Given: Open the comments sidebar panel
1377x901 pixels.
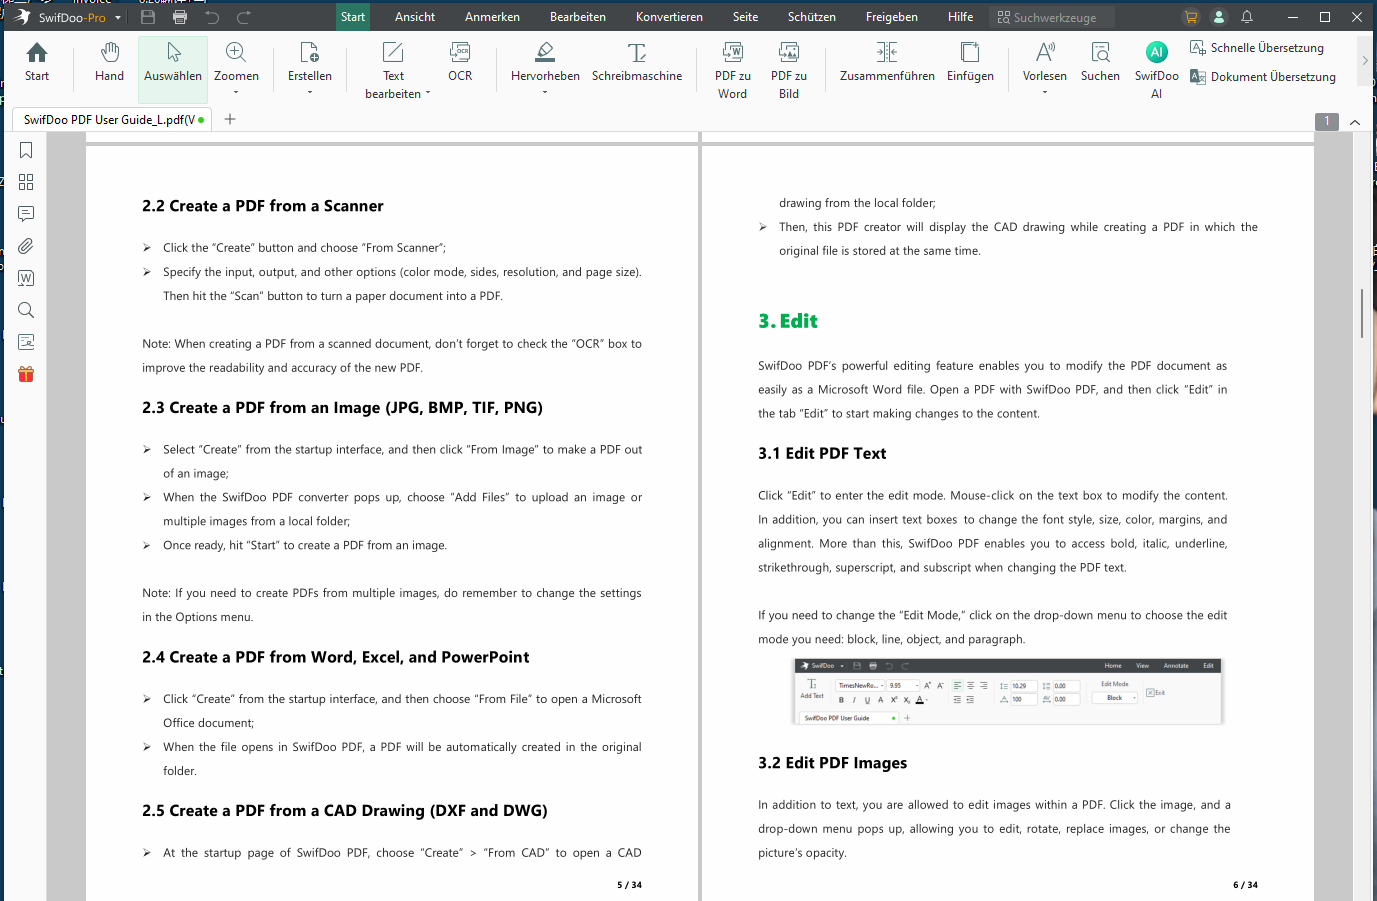Looking at the screenshot, I should [x=26, y=214].
